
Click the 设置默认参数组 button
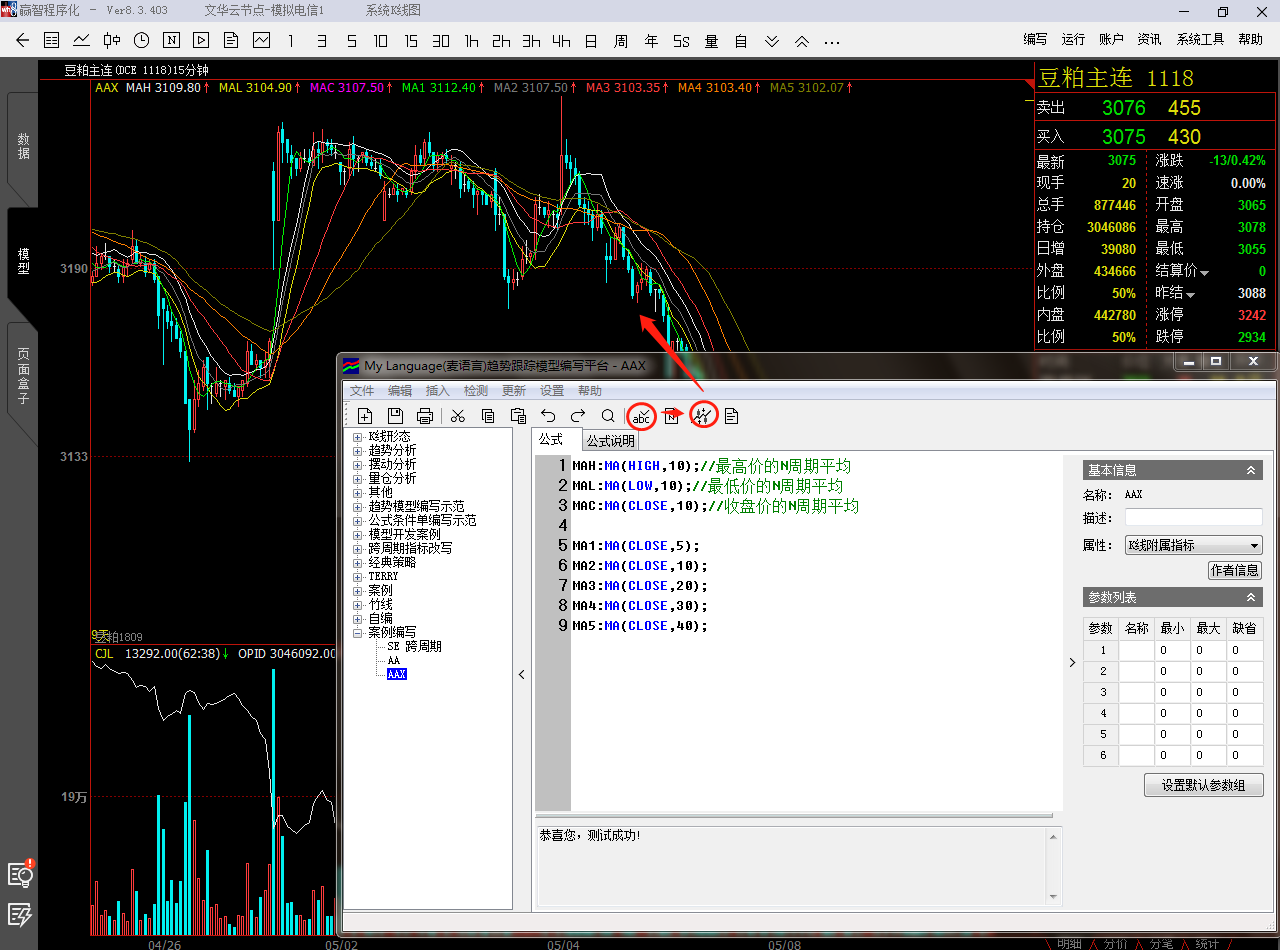[x=1203, y=785]
